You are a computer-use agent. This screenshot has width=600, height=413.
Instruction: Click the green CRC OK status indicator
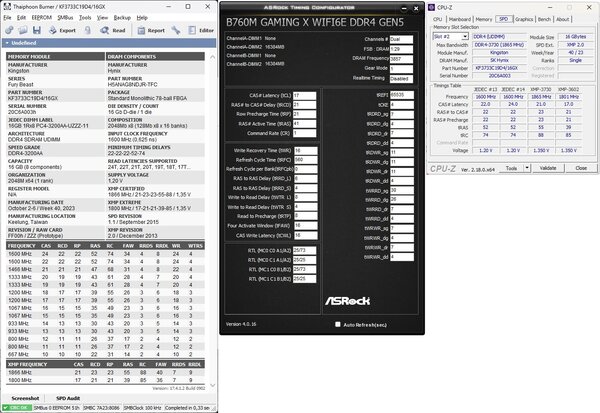pyautogui.click(x=16, y=408)
